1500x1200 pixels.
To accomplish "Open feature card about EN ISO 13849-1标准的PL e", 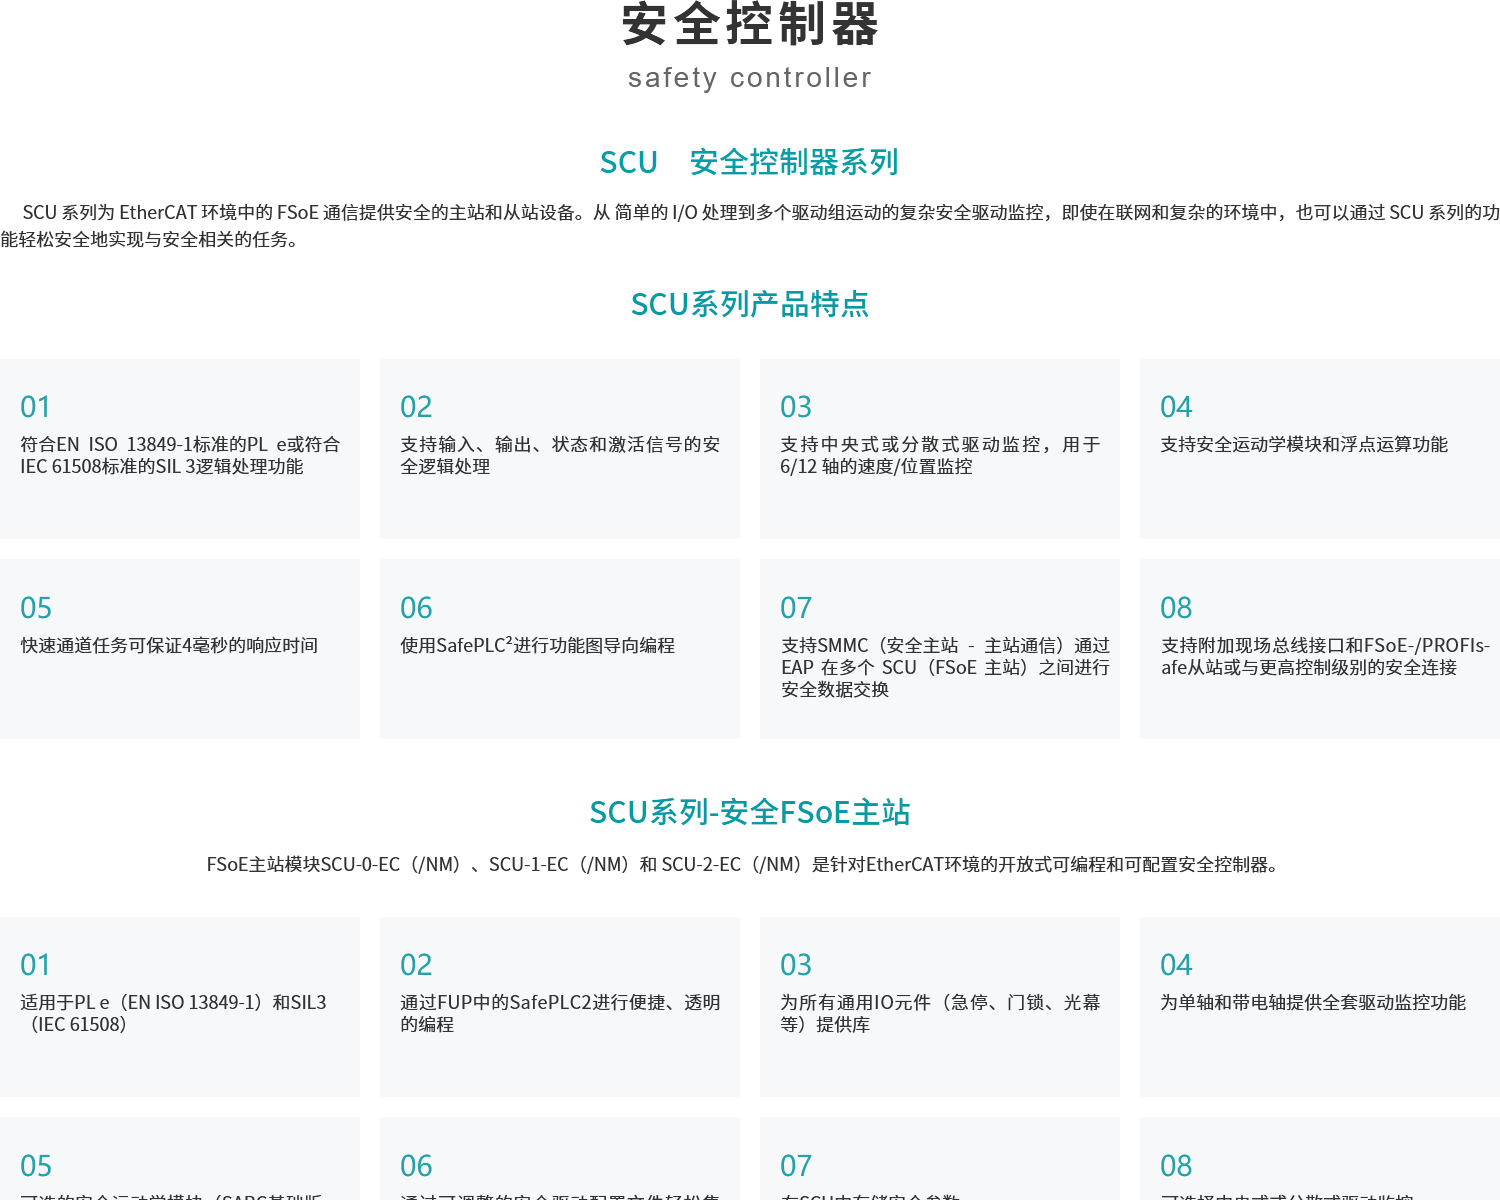I will (180, 450).
